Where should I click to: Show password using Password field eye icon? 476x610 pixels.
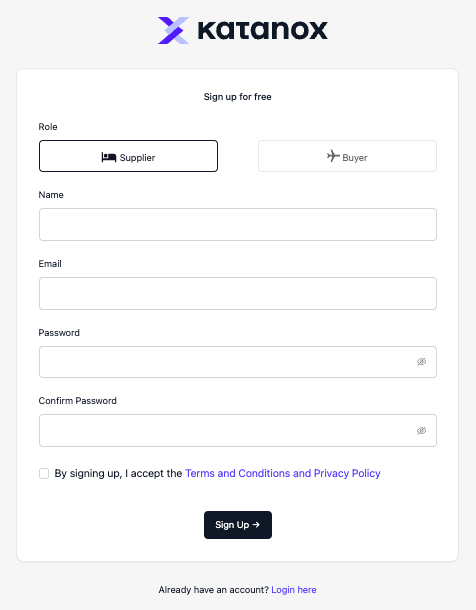point(422,362)
